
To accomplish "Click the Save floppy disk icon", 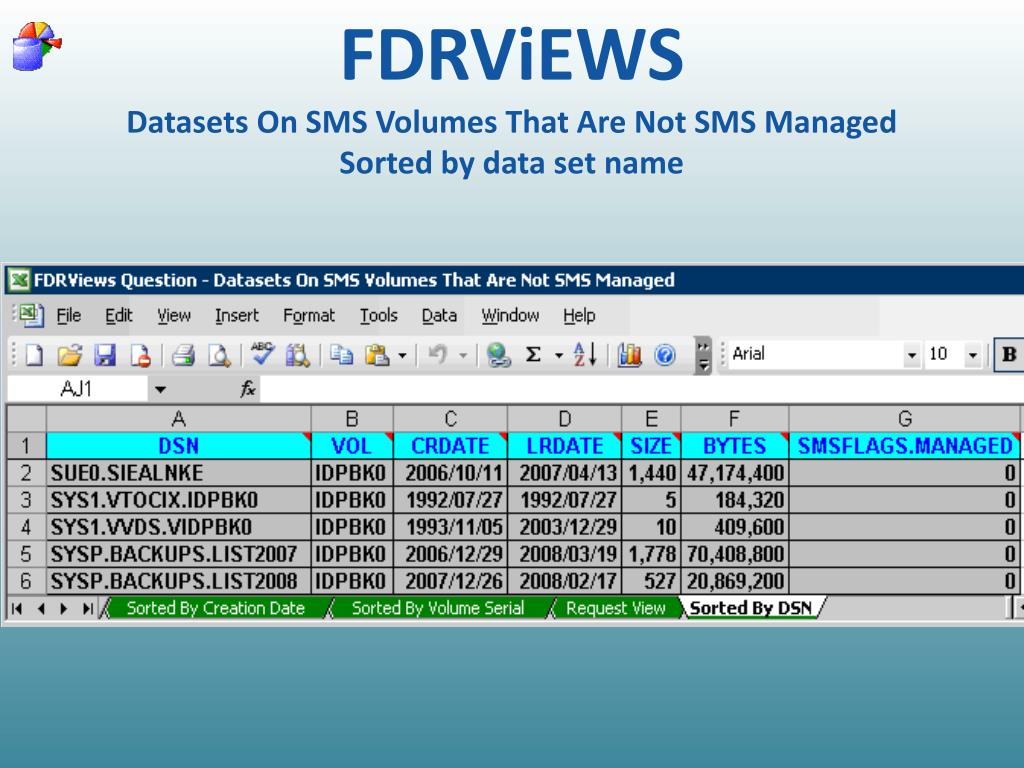I will 104,355.
